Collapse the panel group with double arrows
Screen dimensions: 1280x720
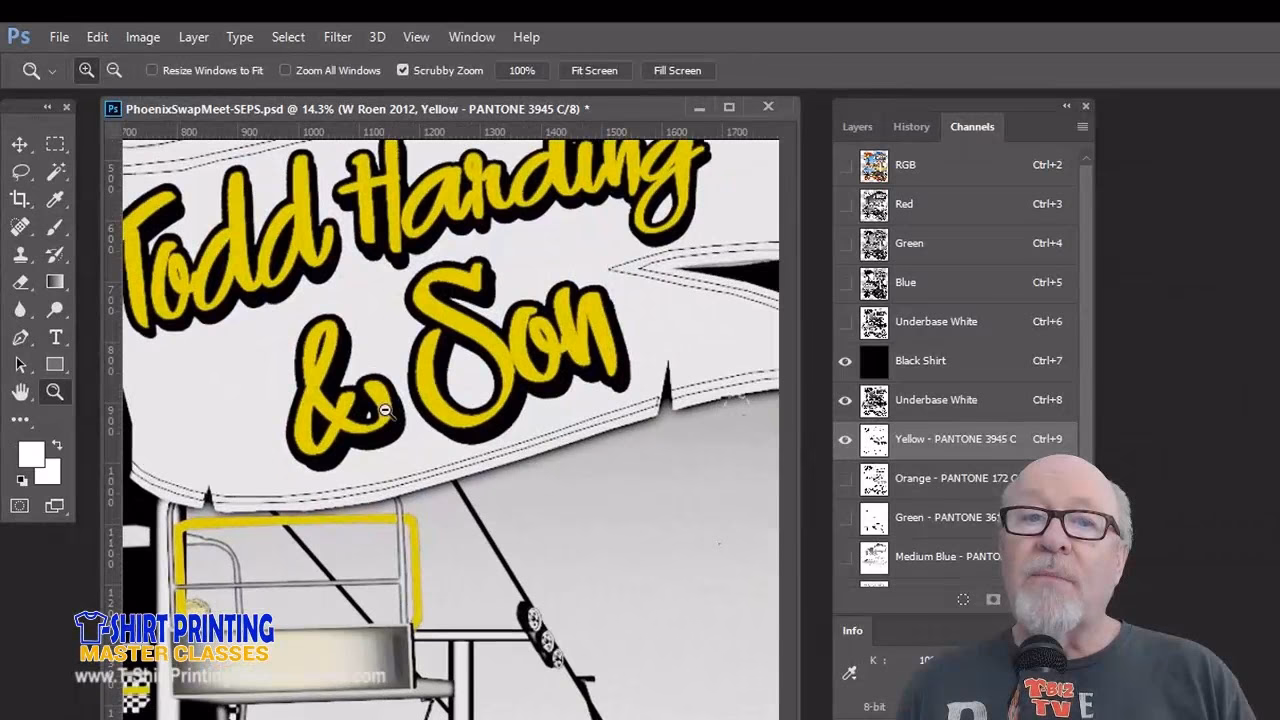click(x=1066, y=105)
